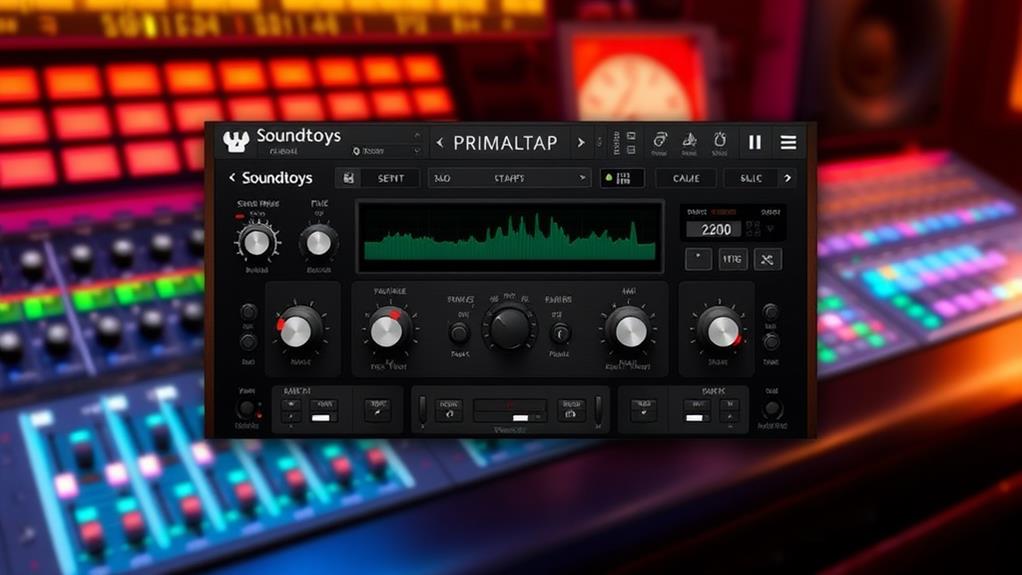This screenshot has width=1022, height=575.
Task: Click headphone icon button in bottom center panel
Action: [x=449, y=410]
